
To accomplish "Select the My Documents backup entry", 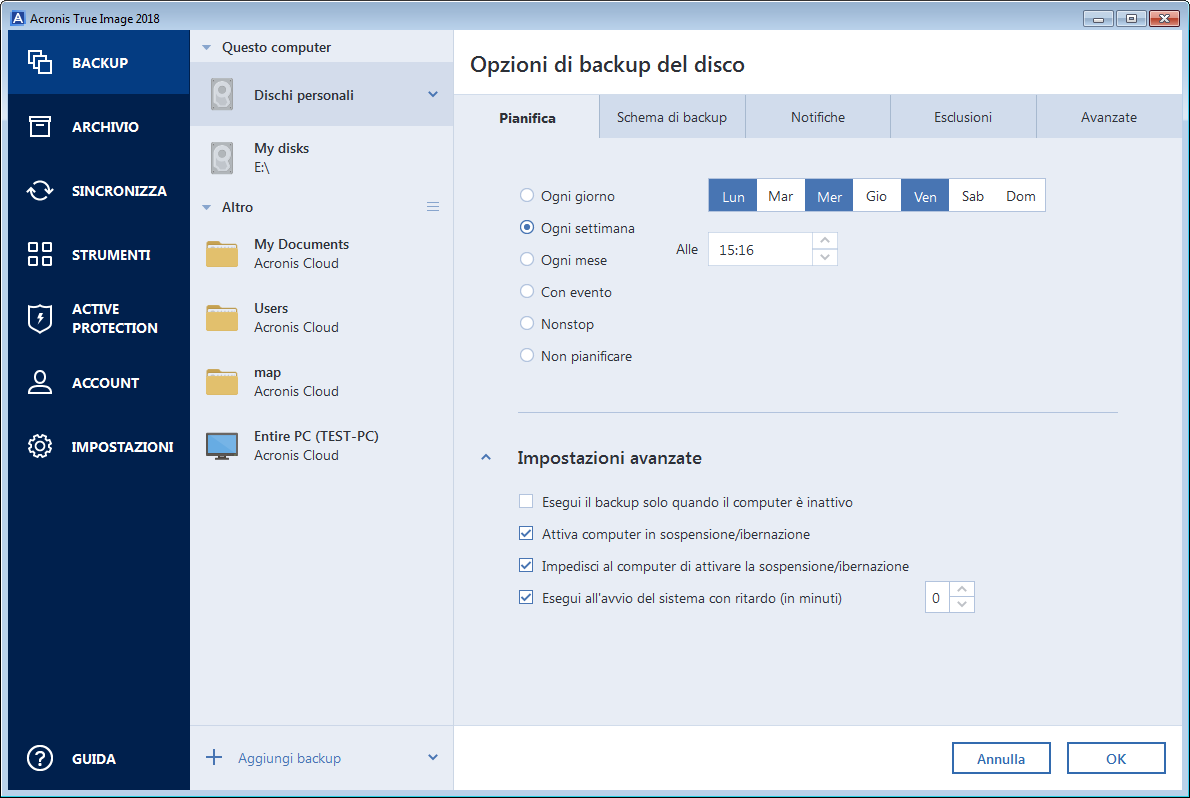I will [x=322, y=254].
